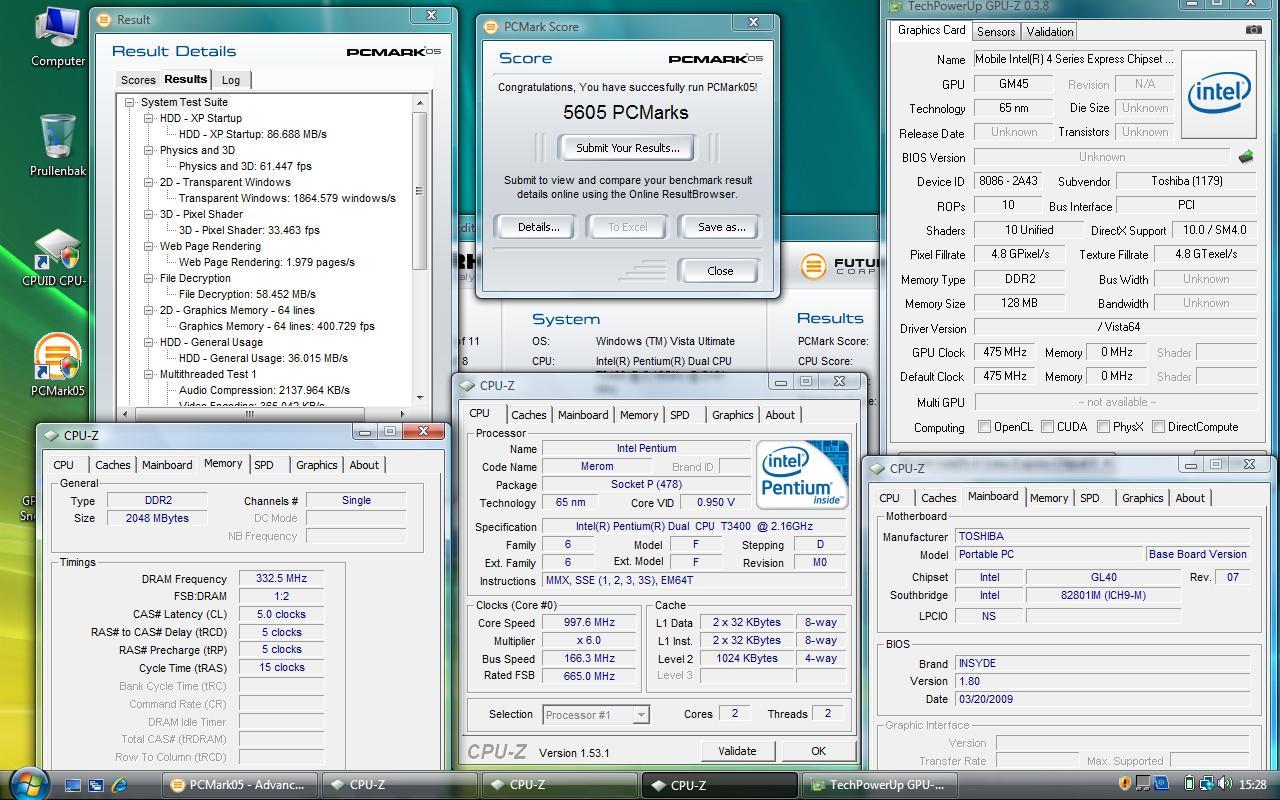Click the Switch between windows quick launch icon

click(96, 785)
